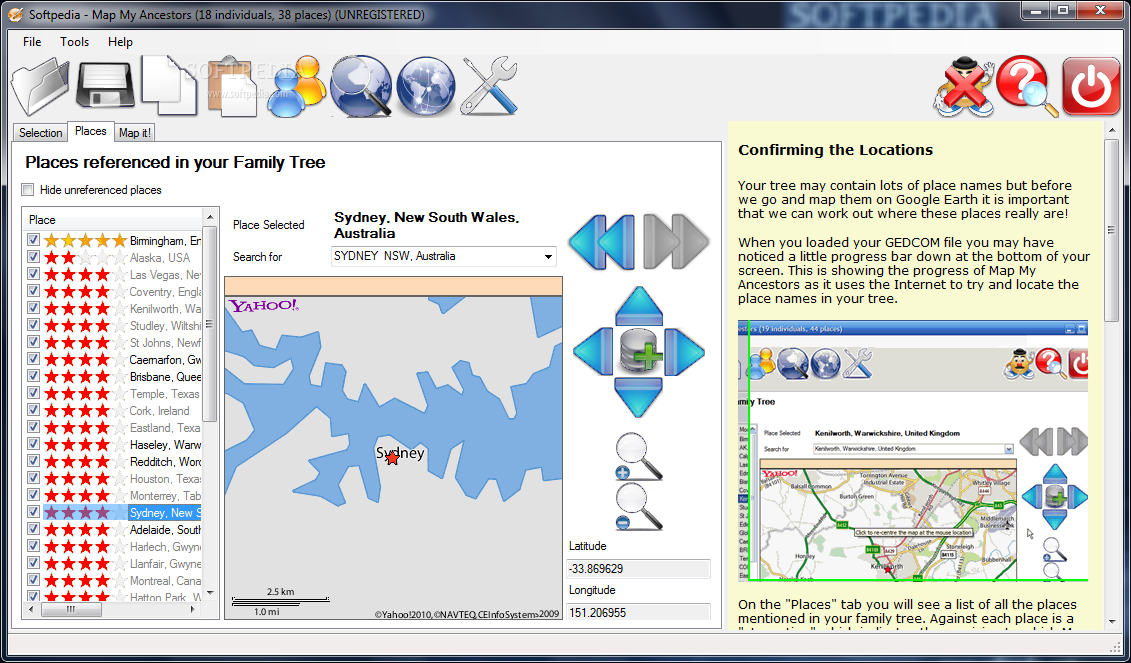This screenshot has height=663, width=1131.
Task: Click the blank pages copy icon
Action: [x=169, y=85]
